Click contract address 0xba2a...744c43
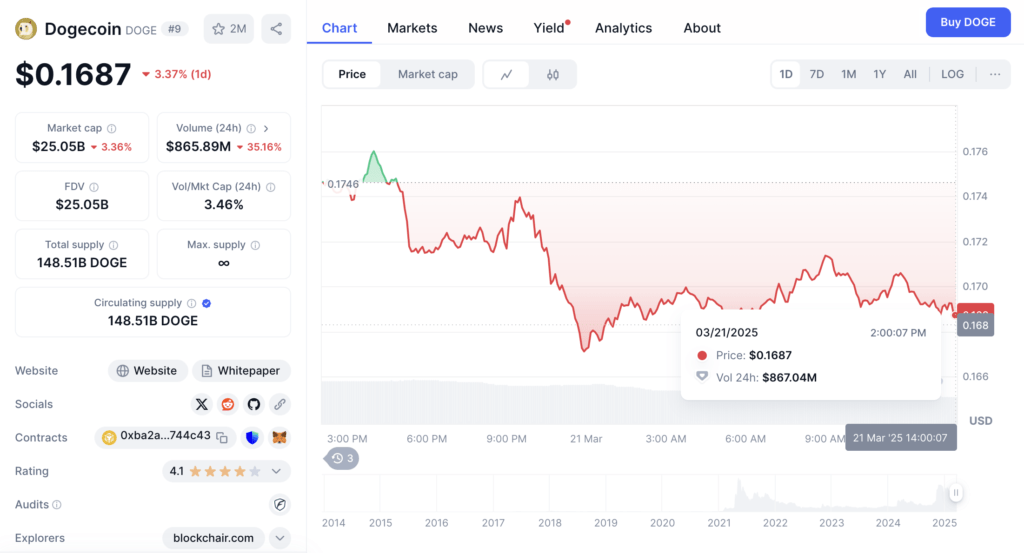This screenshot has width=1024, height=553. [165, 436]
